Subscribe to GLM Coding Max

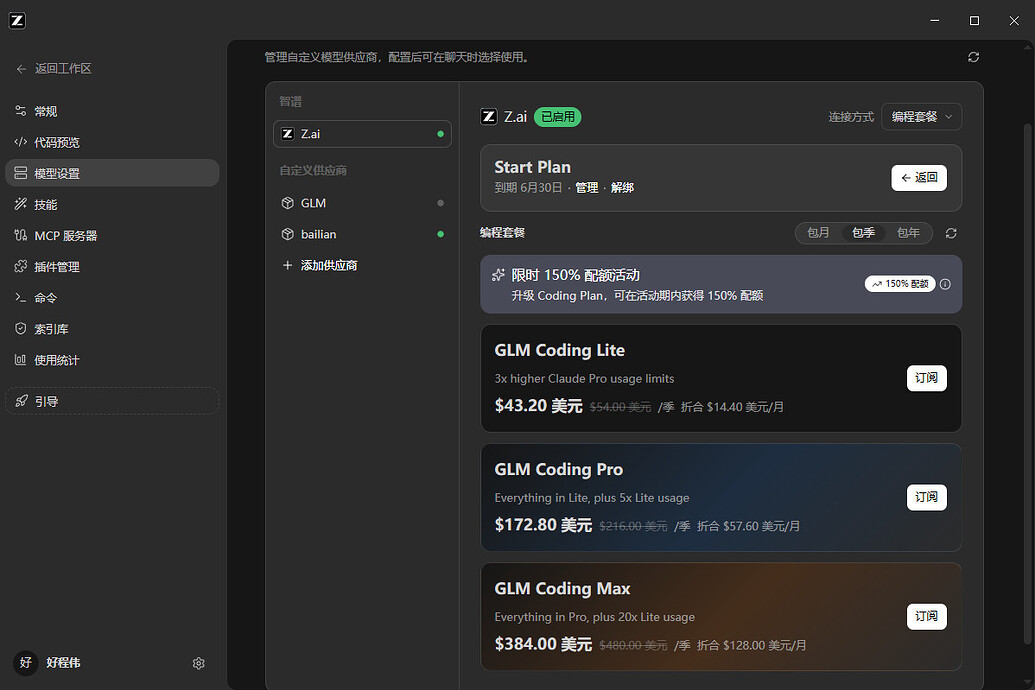(x=926, y=616)
